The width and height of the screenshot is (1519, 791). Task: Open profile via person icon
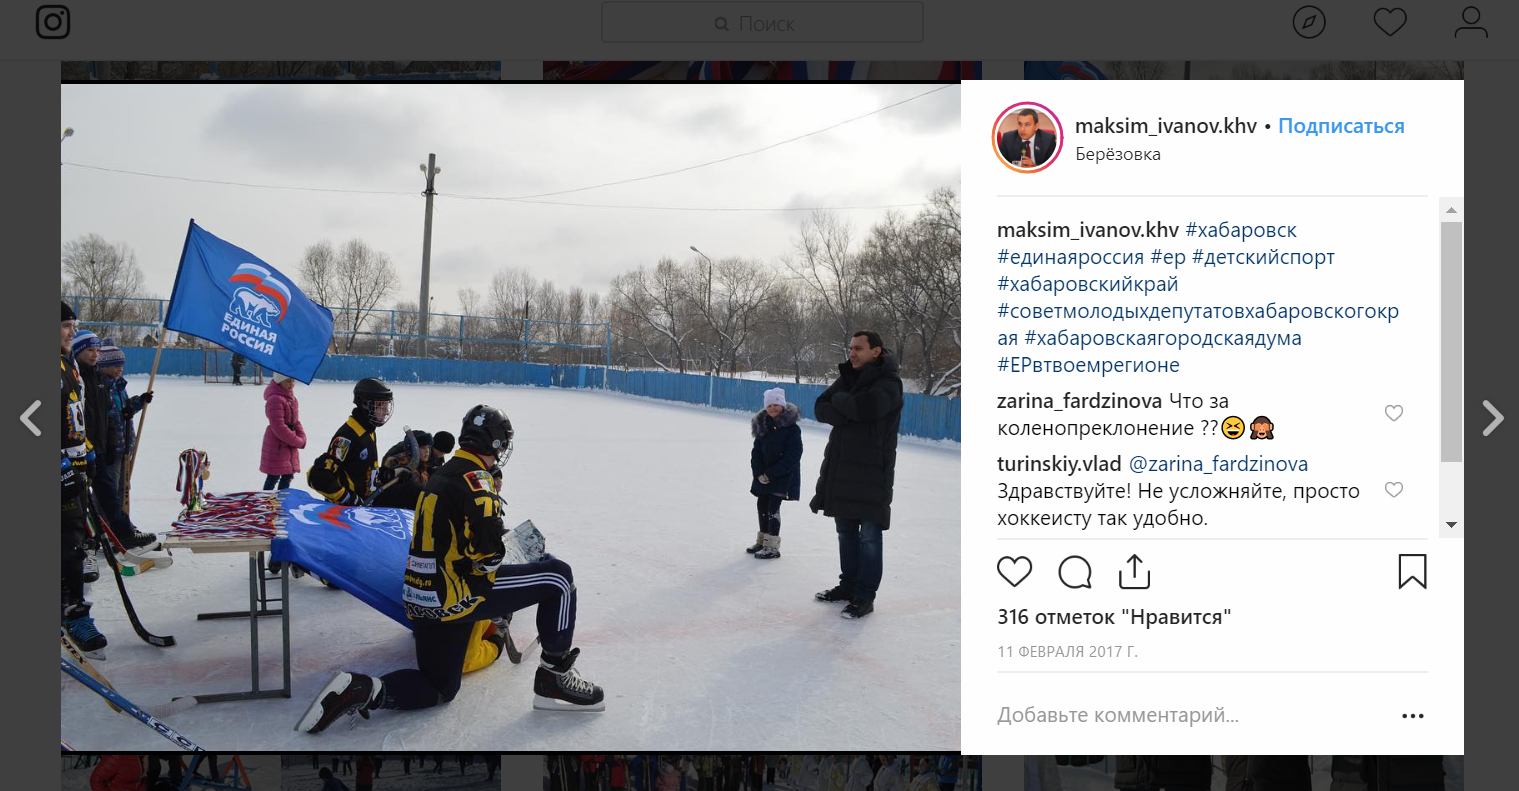click(x=1471, y=22)
